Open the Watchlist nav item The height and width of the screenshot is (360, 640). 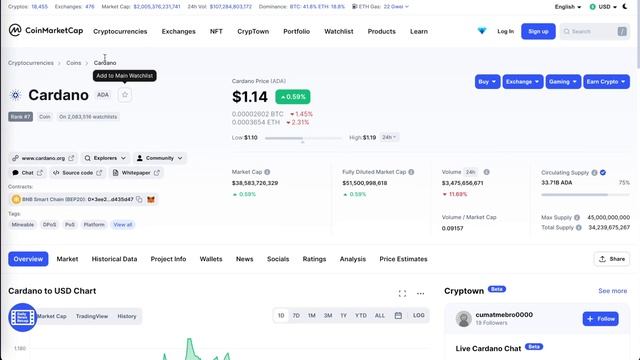339,31
